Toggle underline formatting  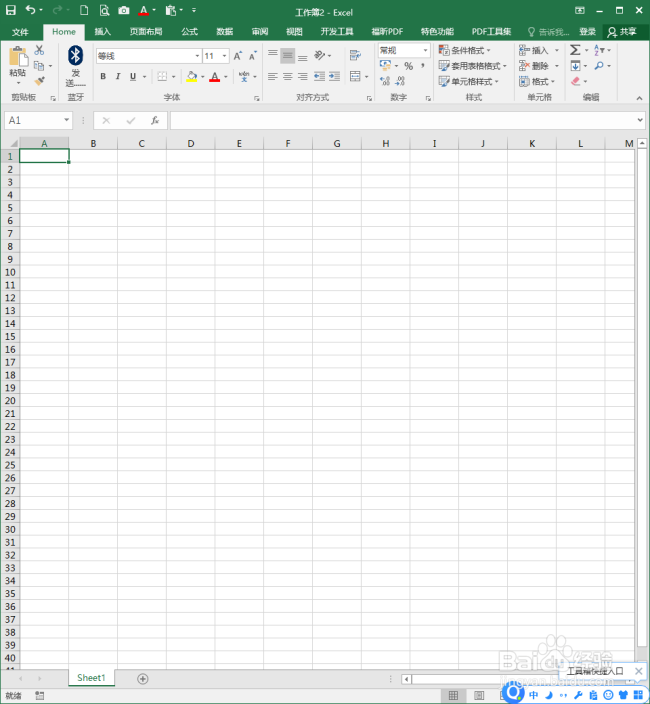[x=133, y=76]
